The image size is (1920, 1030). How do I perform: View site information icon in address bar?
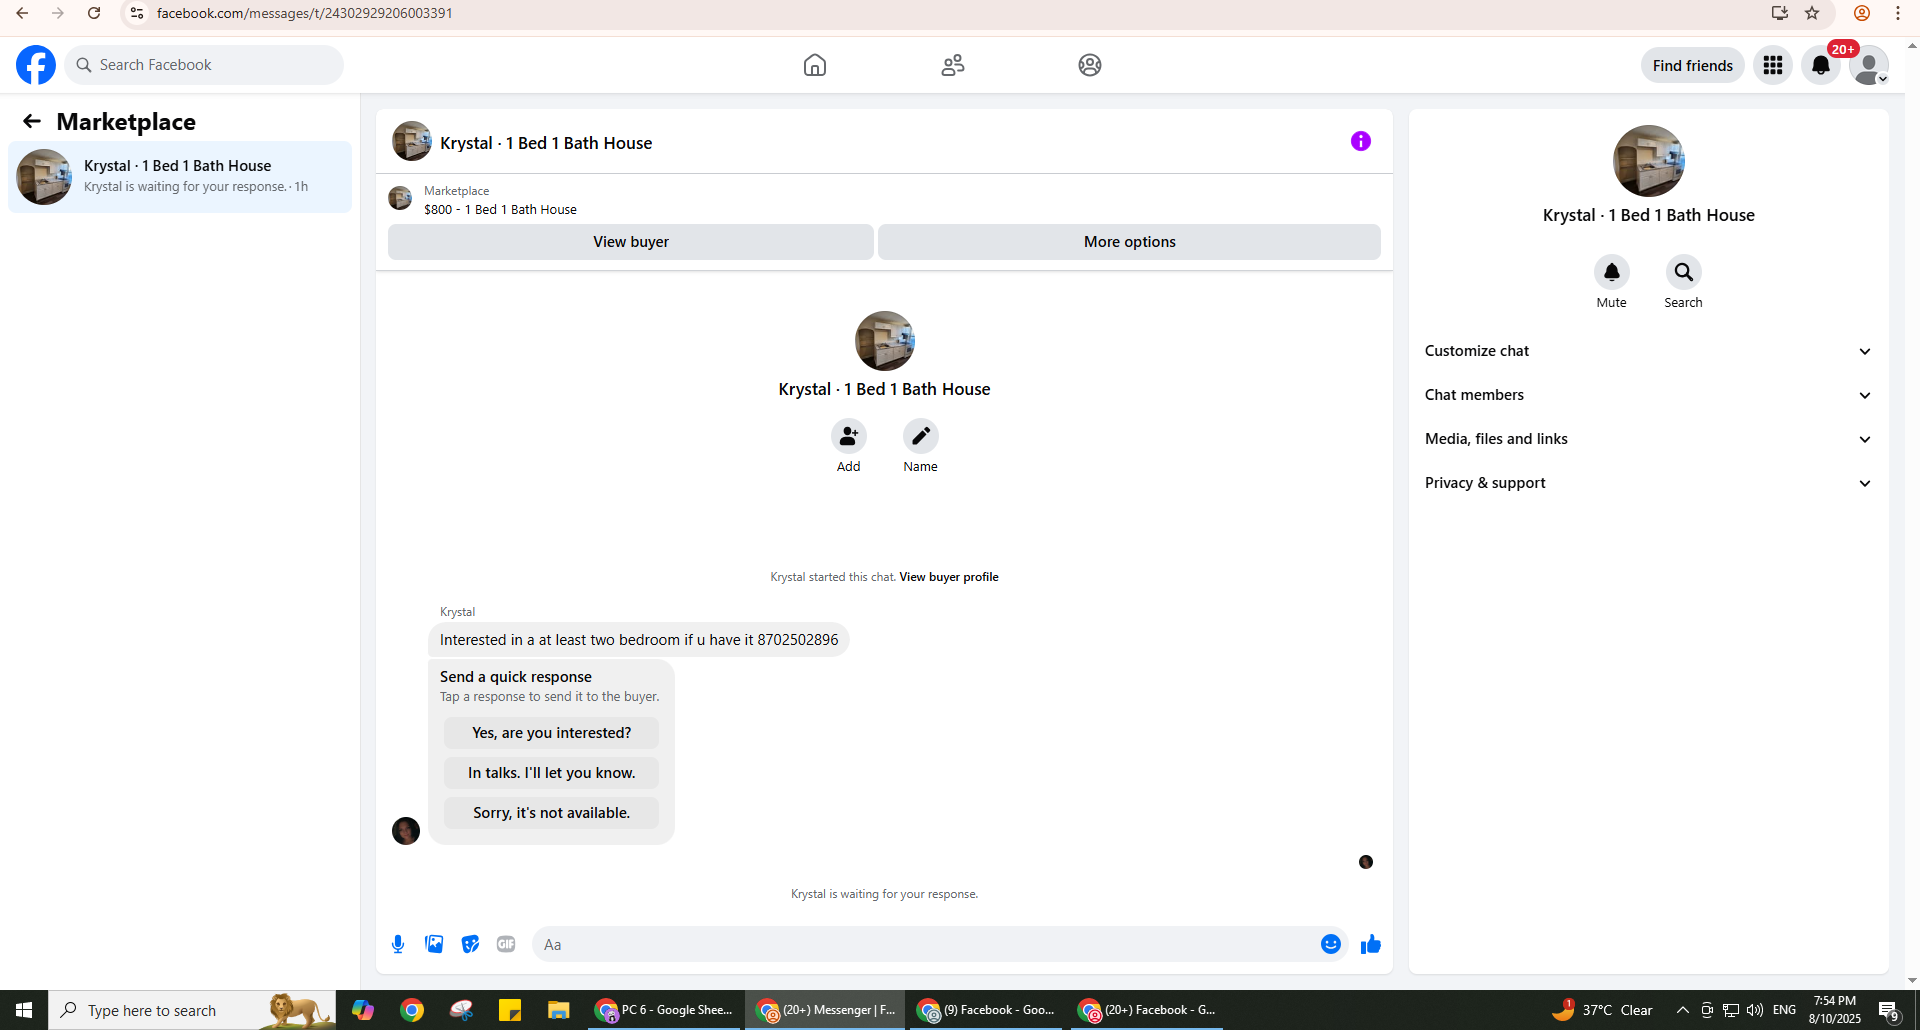(x=137, y=13)
